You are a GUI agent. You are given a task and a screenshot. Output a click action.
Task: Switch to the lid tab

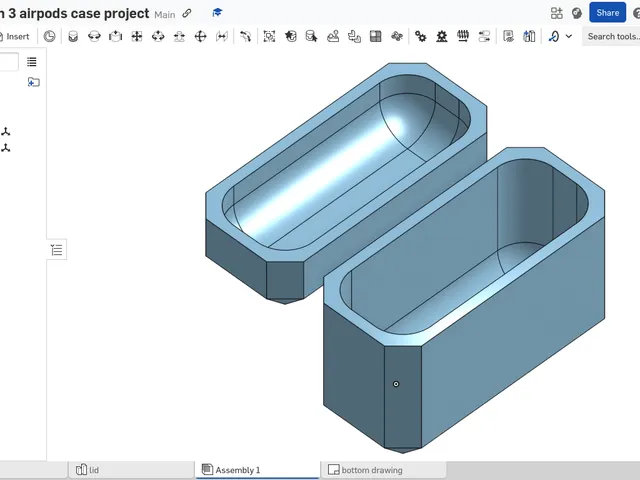[131, 470]
